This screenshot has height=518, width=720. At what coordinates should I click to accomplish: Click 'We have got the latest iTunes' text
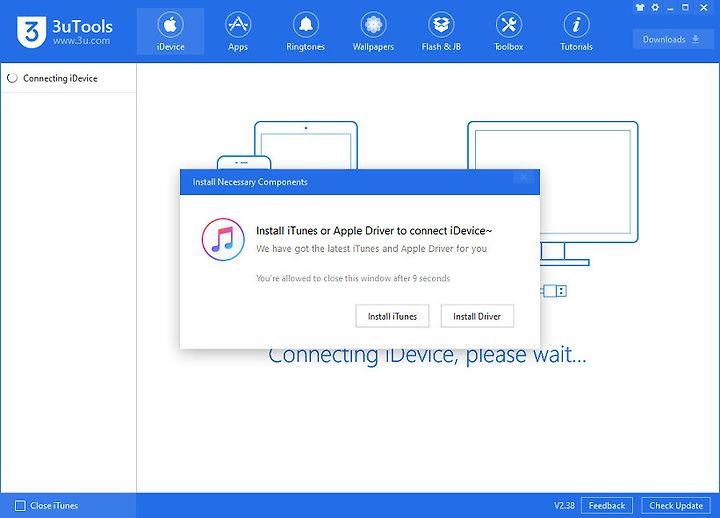371,248
